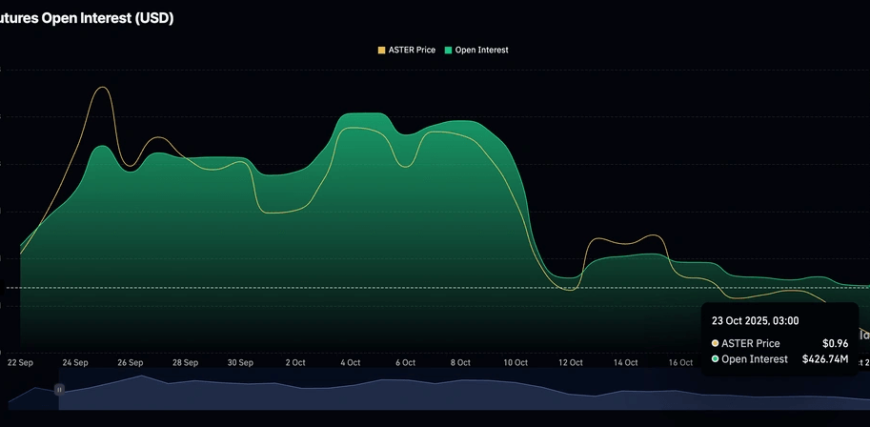Click the Futures Open Interest (USD) title
Viewport: 870px width, 427px height.
[87, 18]
